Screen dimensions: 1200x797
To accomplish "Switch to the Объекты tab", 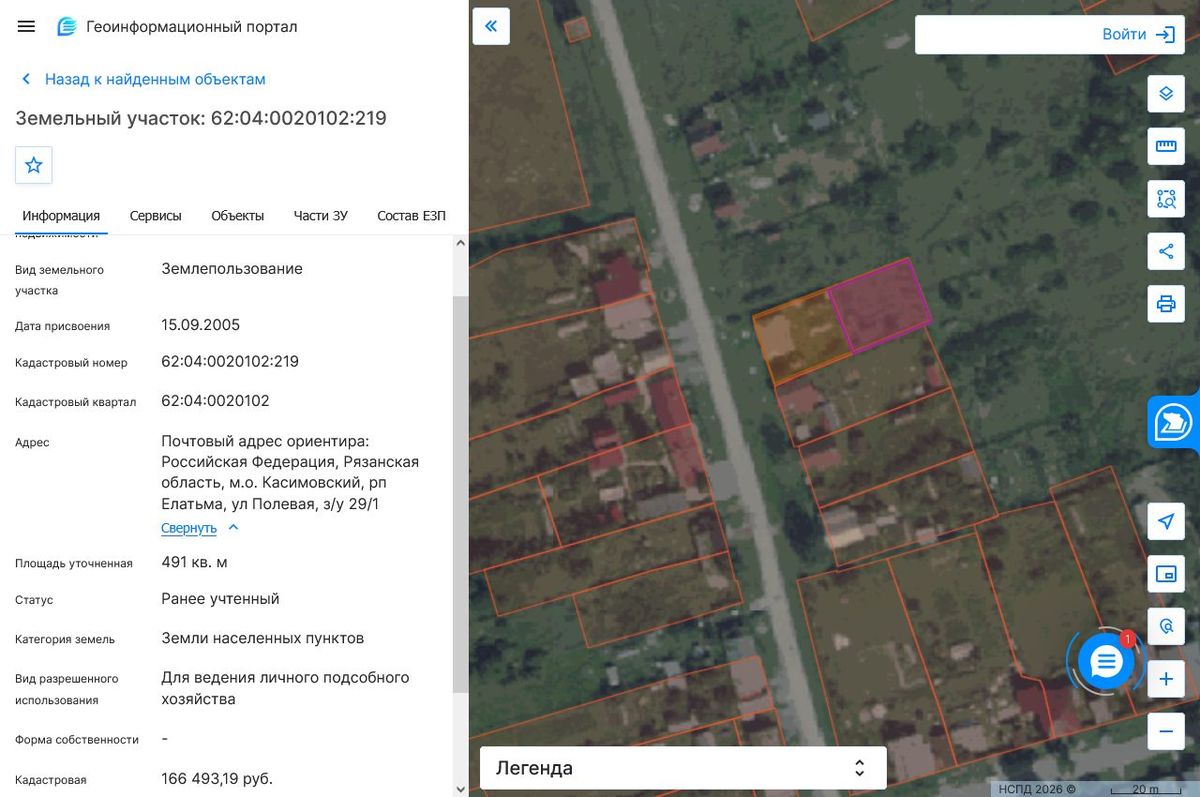I will (x=238, y=216).
